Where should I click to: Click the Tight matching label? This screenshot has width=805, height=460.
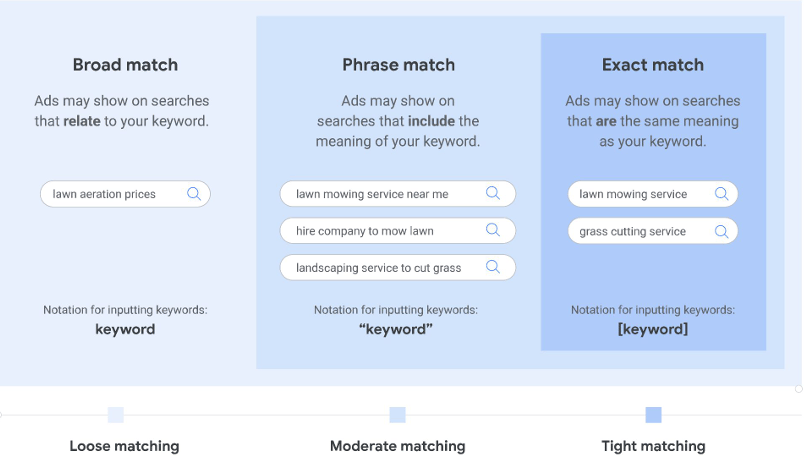[x=654, y=446]
